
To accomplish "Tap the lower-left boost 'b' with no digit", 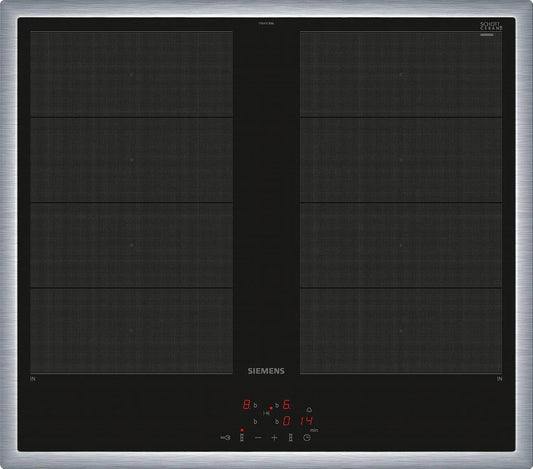I will tap(255, 422).
